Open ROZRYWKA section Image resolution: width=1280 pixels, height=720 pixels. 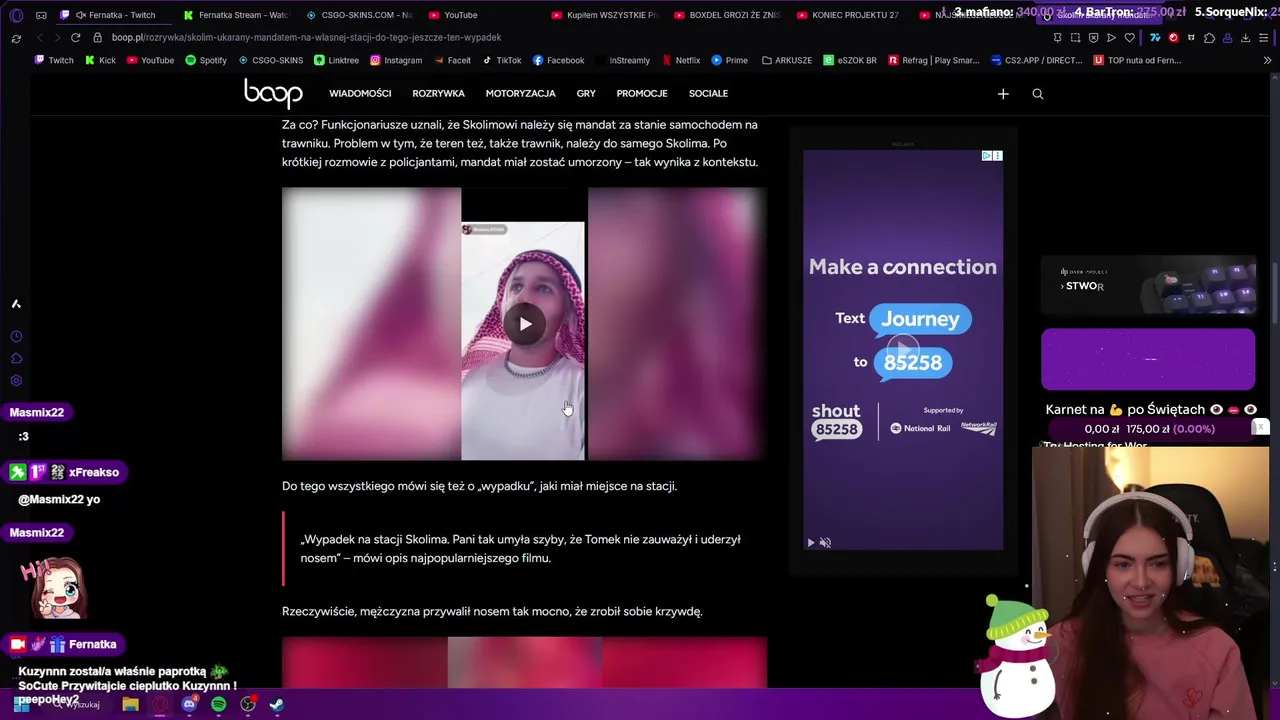click(438, 94)
